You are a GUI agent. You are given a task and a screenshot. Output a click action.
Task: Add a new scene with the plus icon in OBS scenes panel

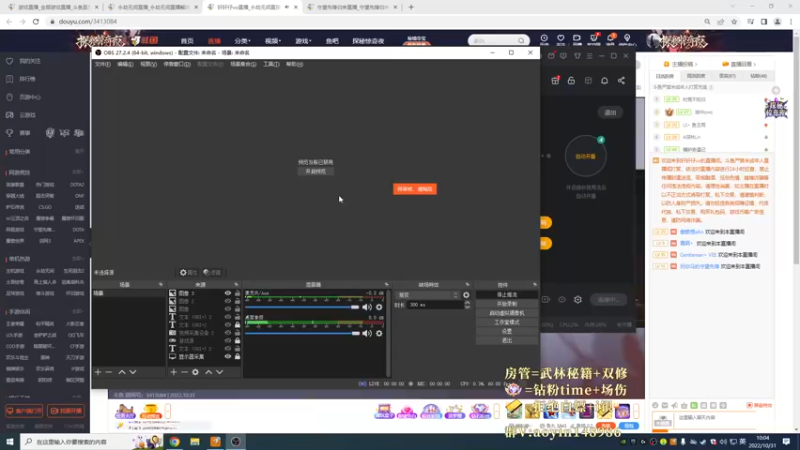98,372
